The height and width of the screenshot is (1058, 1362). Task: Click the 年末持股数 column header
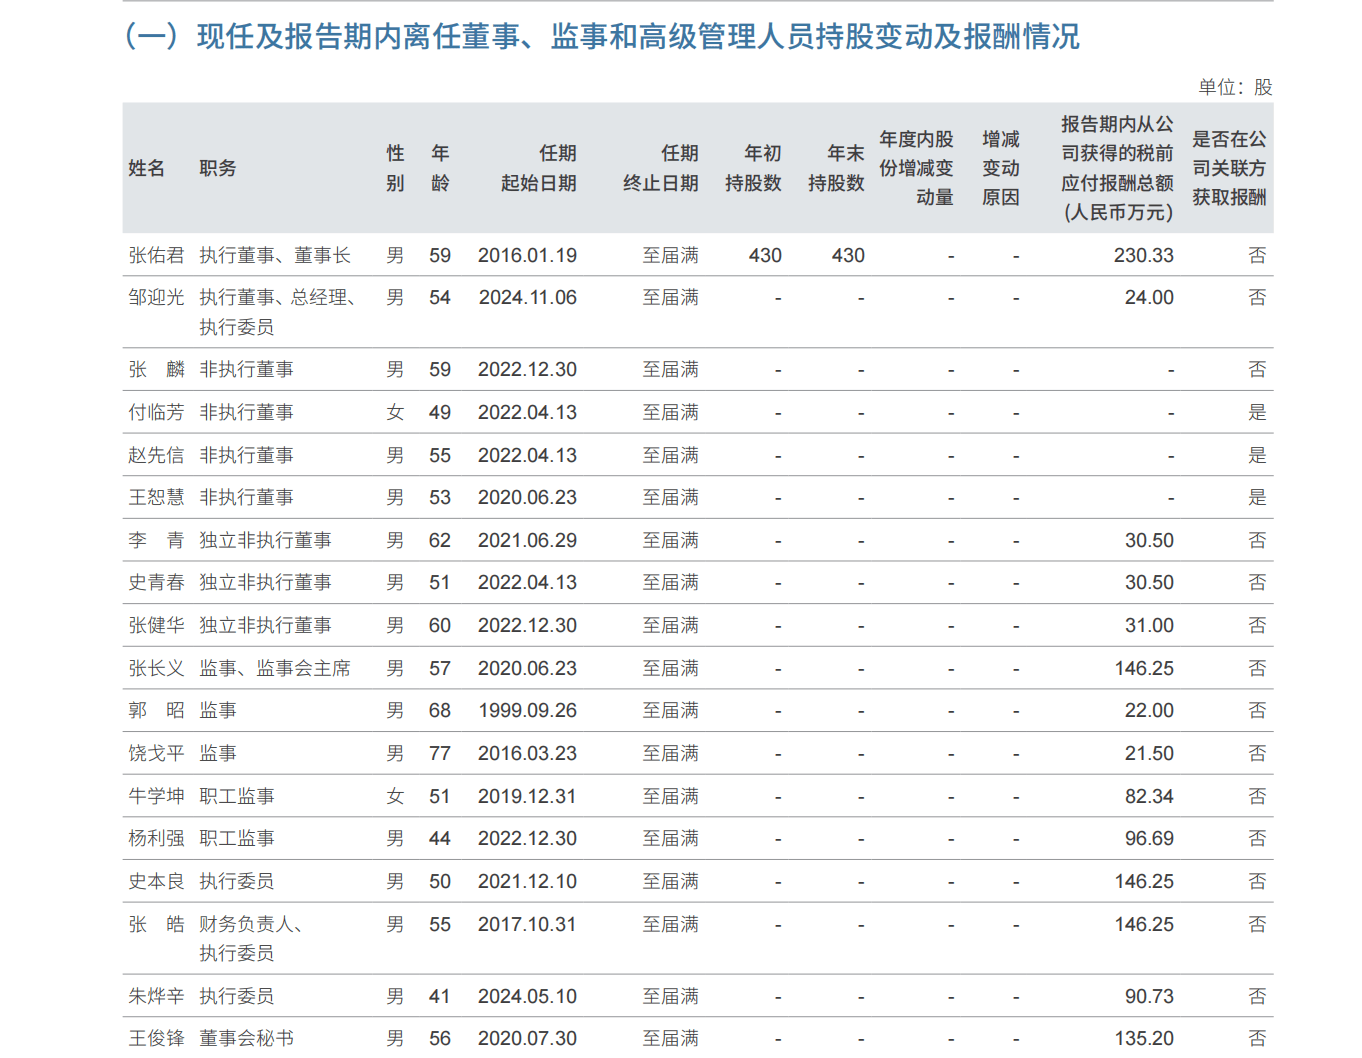(837, 168)
